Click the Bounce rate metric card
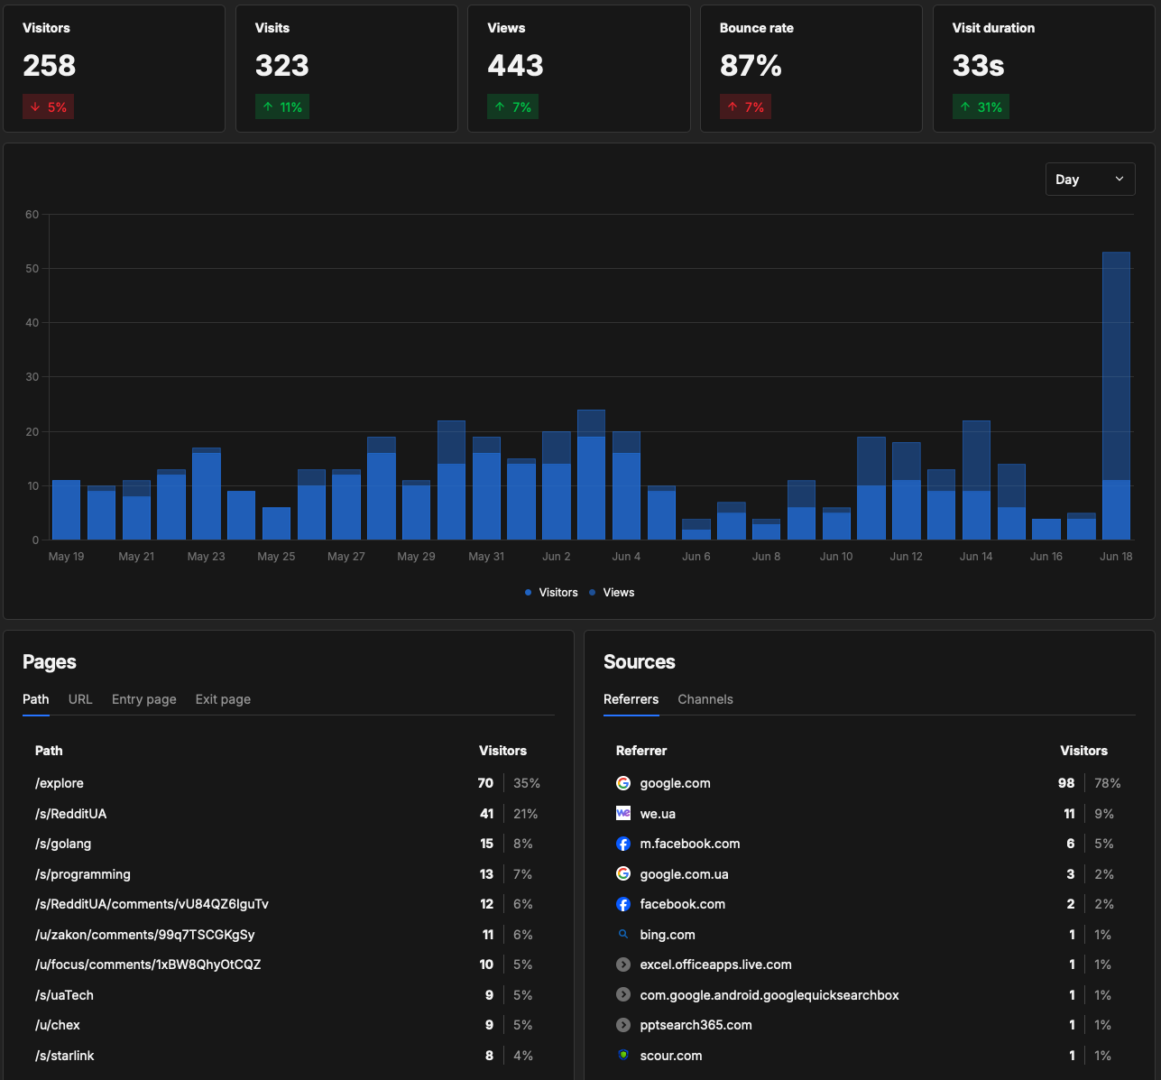 (x=811, y=69)
